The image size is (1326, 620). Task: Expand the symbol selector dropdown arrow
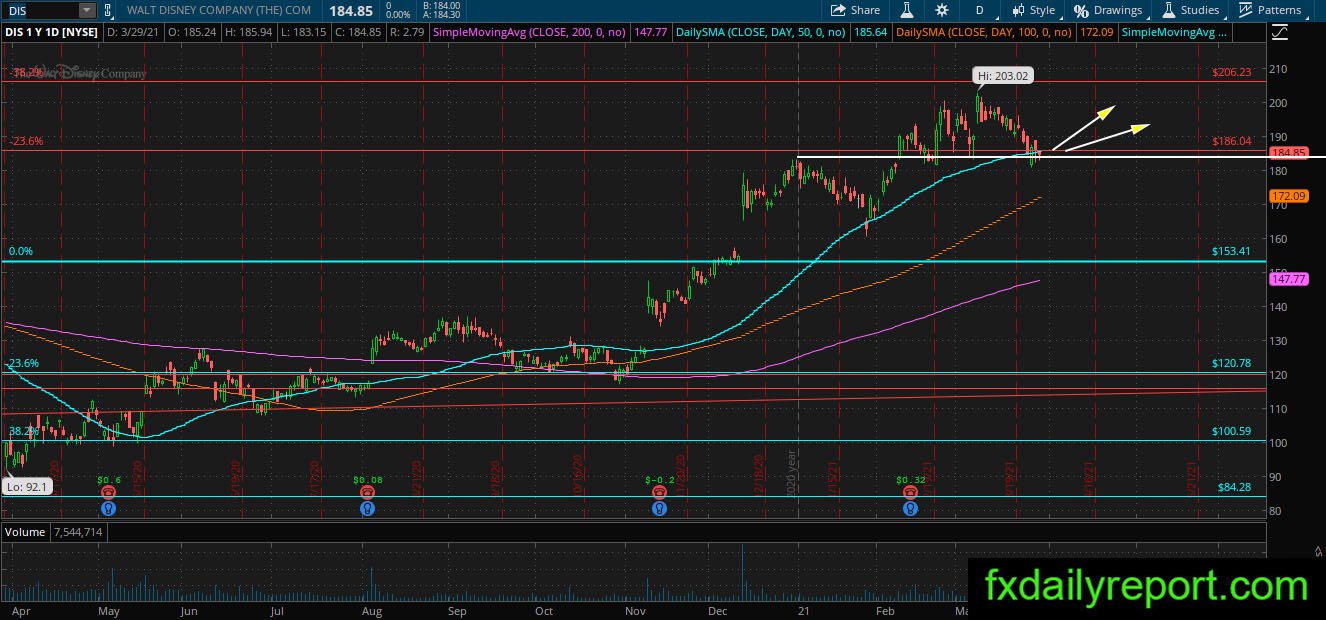click(87, 10)
